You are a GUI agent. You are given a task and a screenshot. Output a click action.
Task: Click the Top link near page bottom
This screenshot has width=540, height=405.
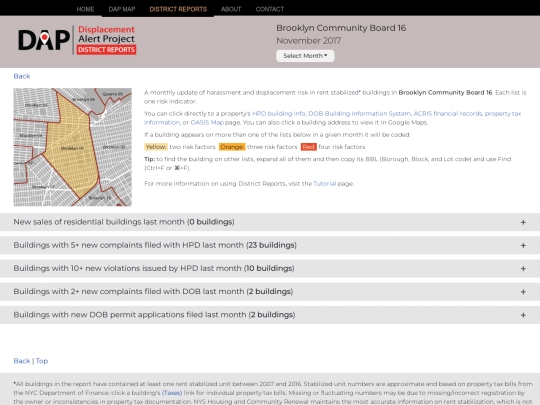coord(42,361)
